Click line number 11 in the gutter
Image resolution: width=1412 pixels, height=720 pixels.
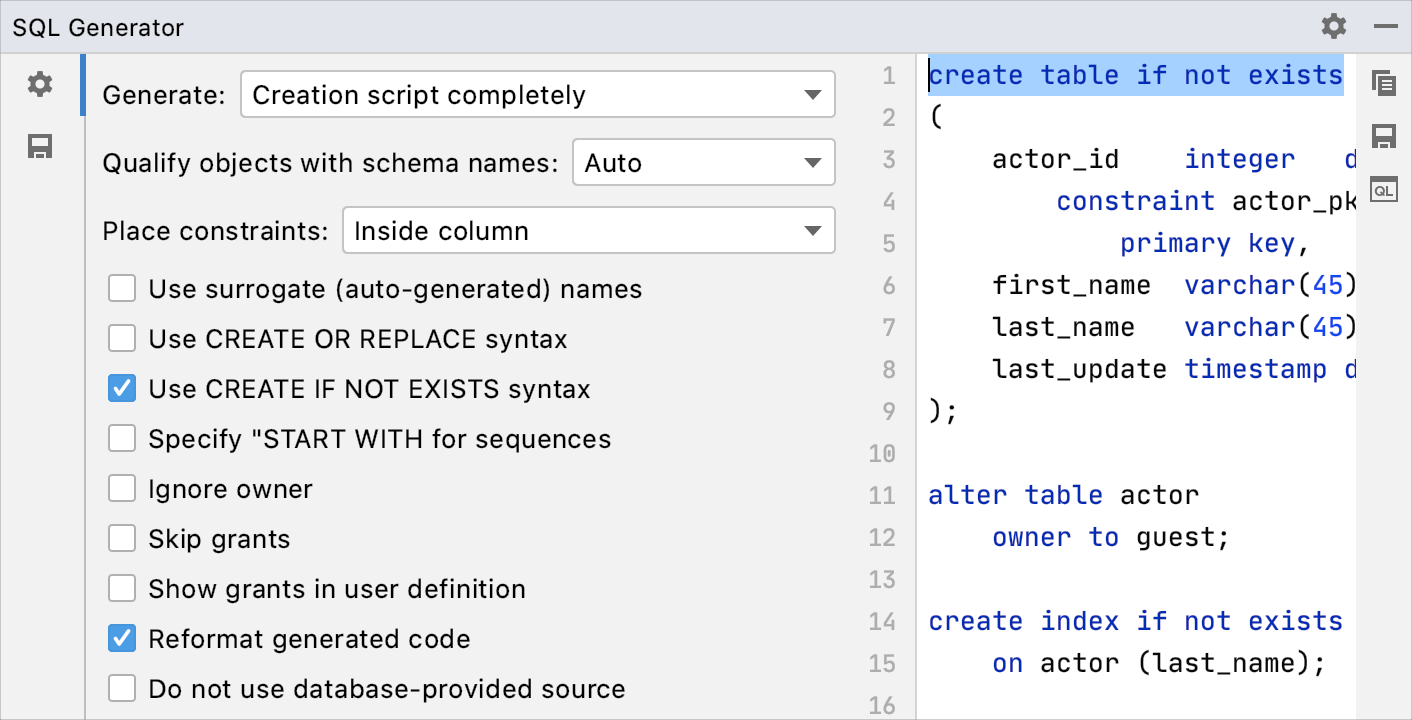tap(883, 495)
